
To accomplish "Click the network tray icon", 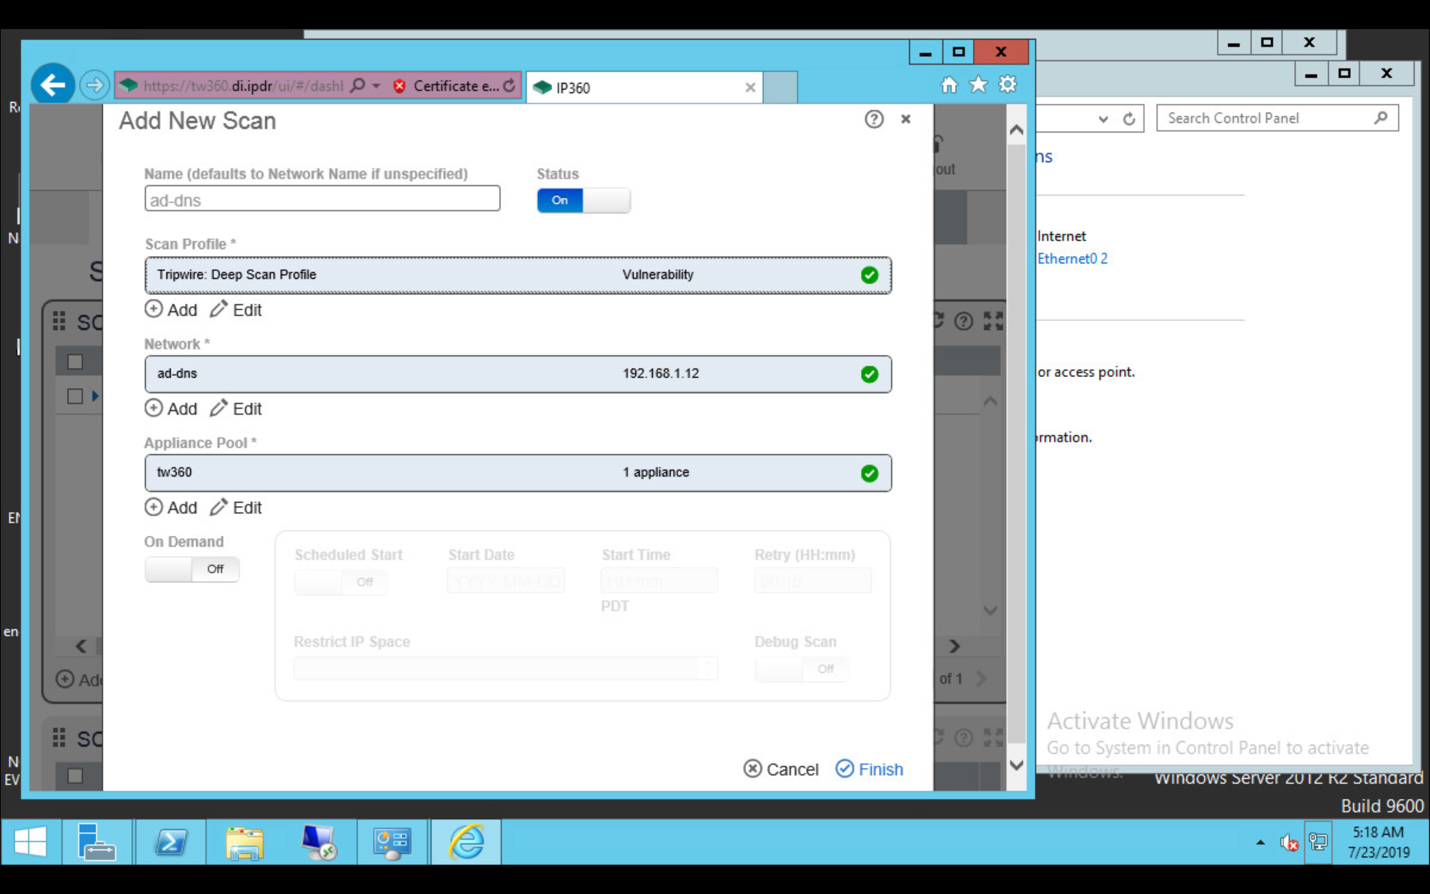I will 1319,843.
